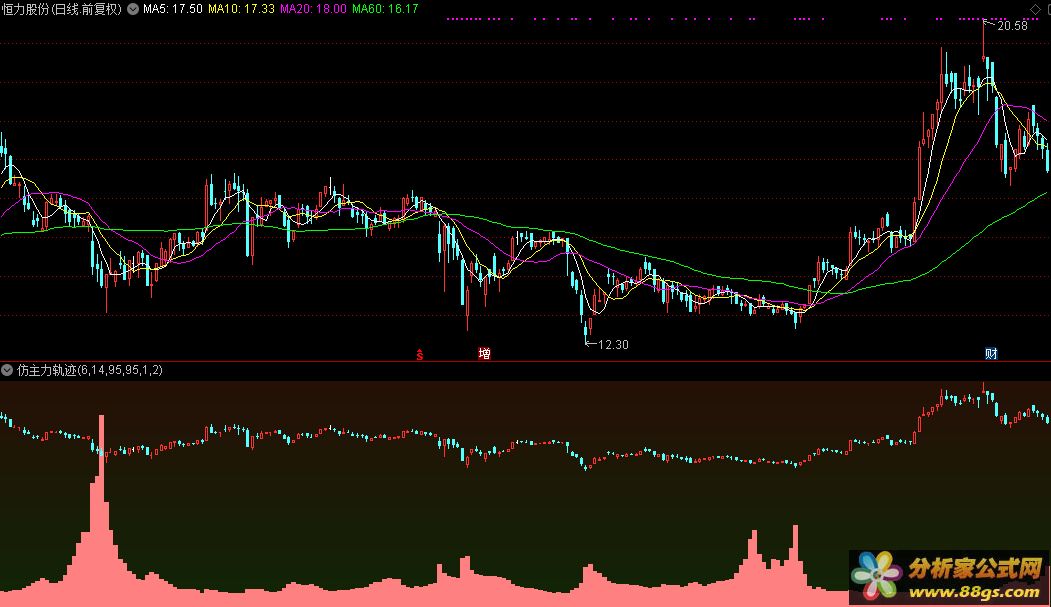Expand the main chart dropdown arrow beside 恒力股份
1051x607 pixels.
133,9
